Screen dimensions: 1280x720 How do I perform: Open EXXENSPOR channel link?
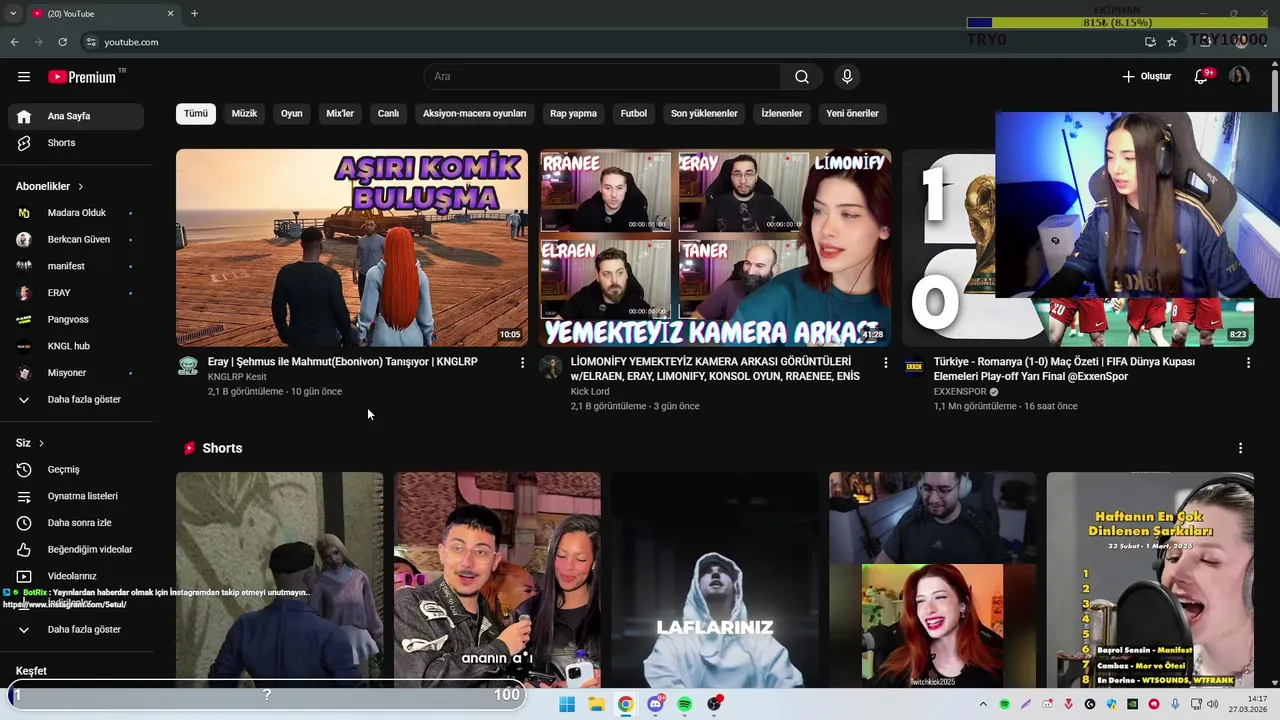(960, 392)
